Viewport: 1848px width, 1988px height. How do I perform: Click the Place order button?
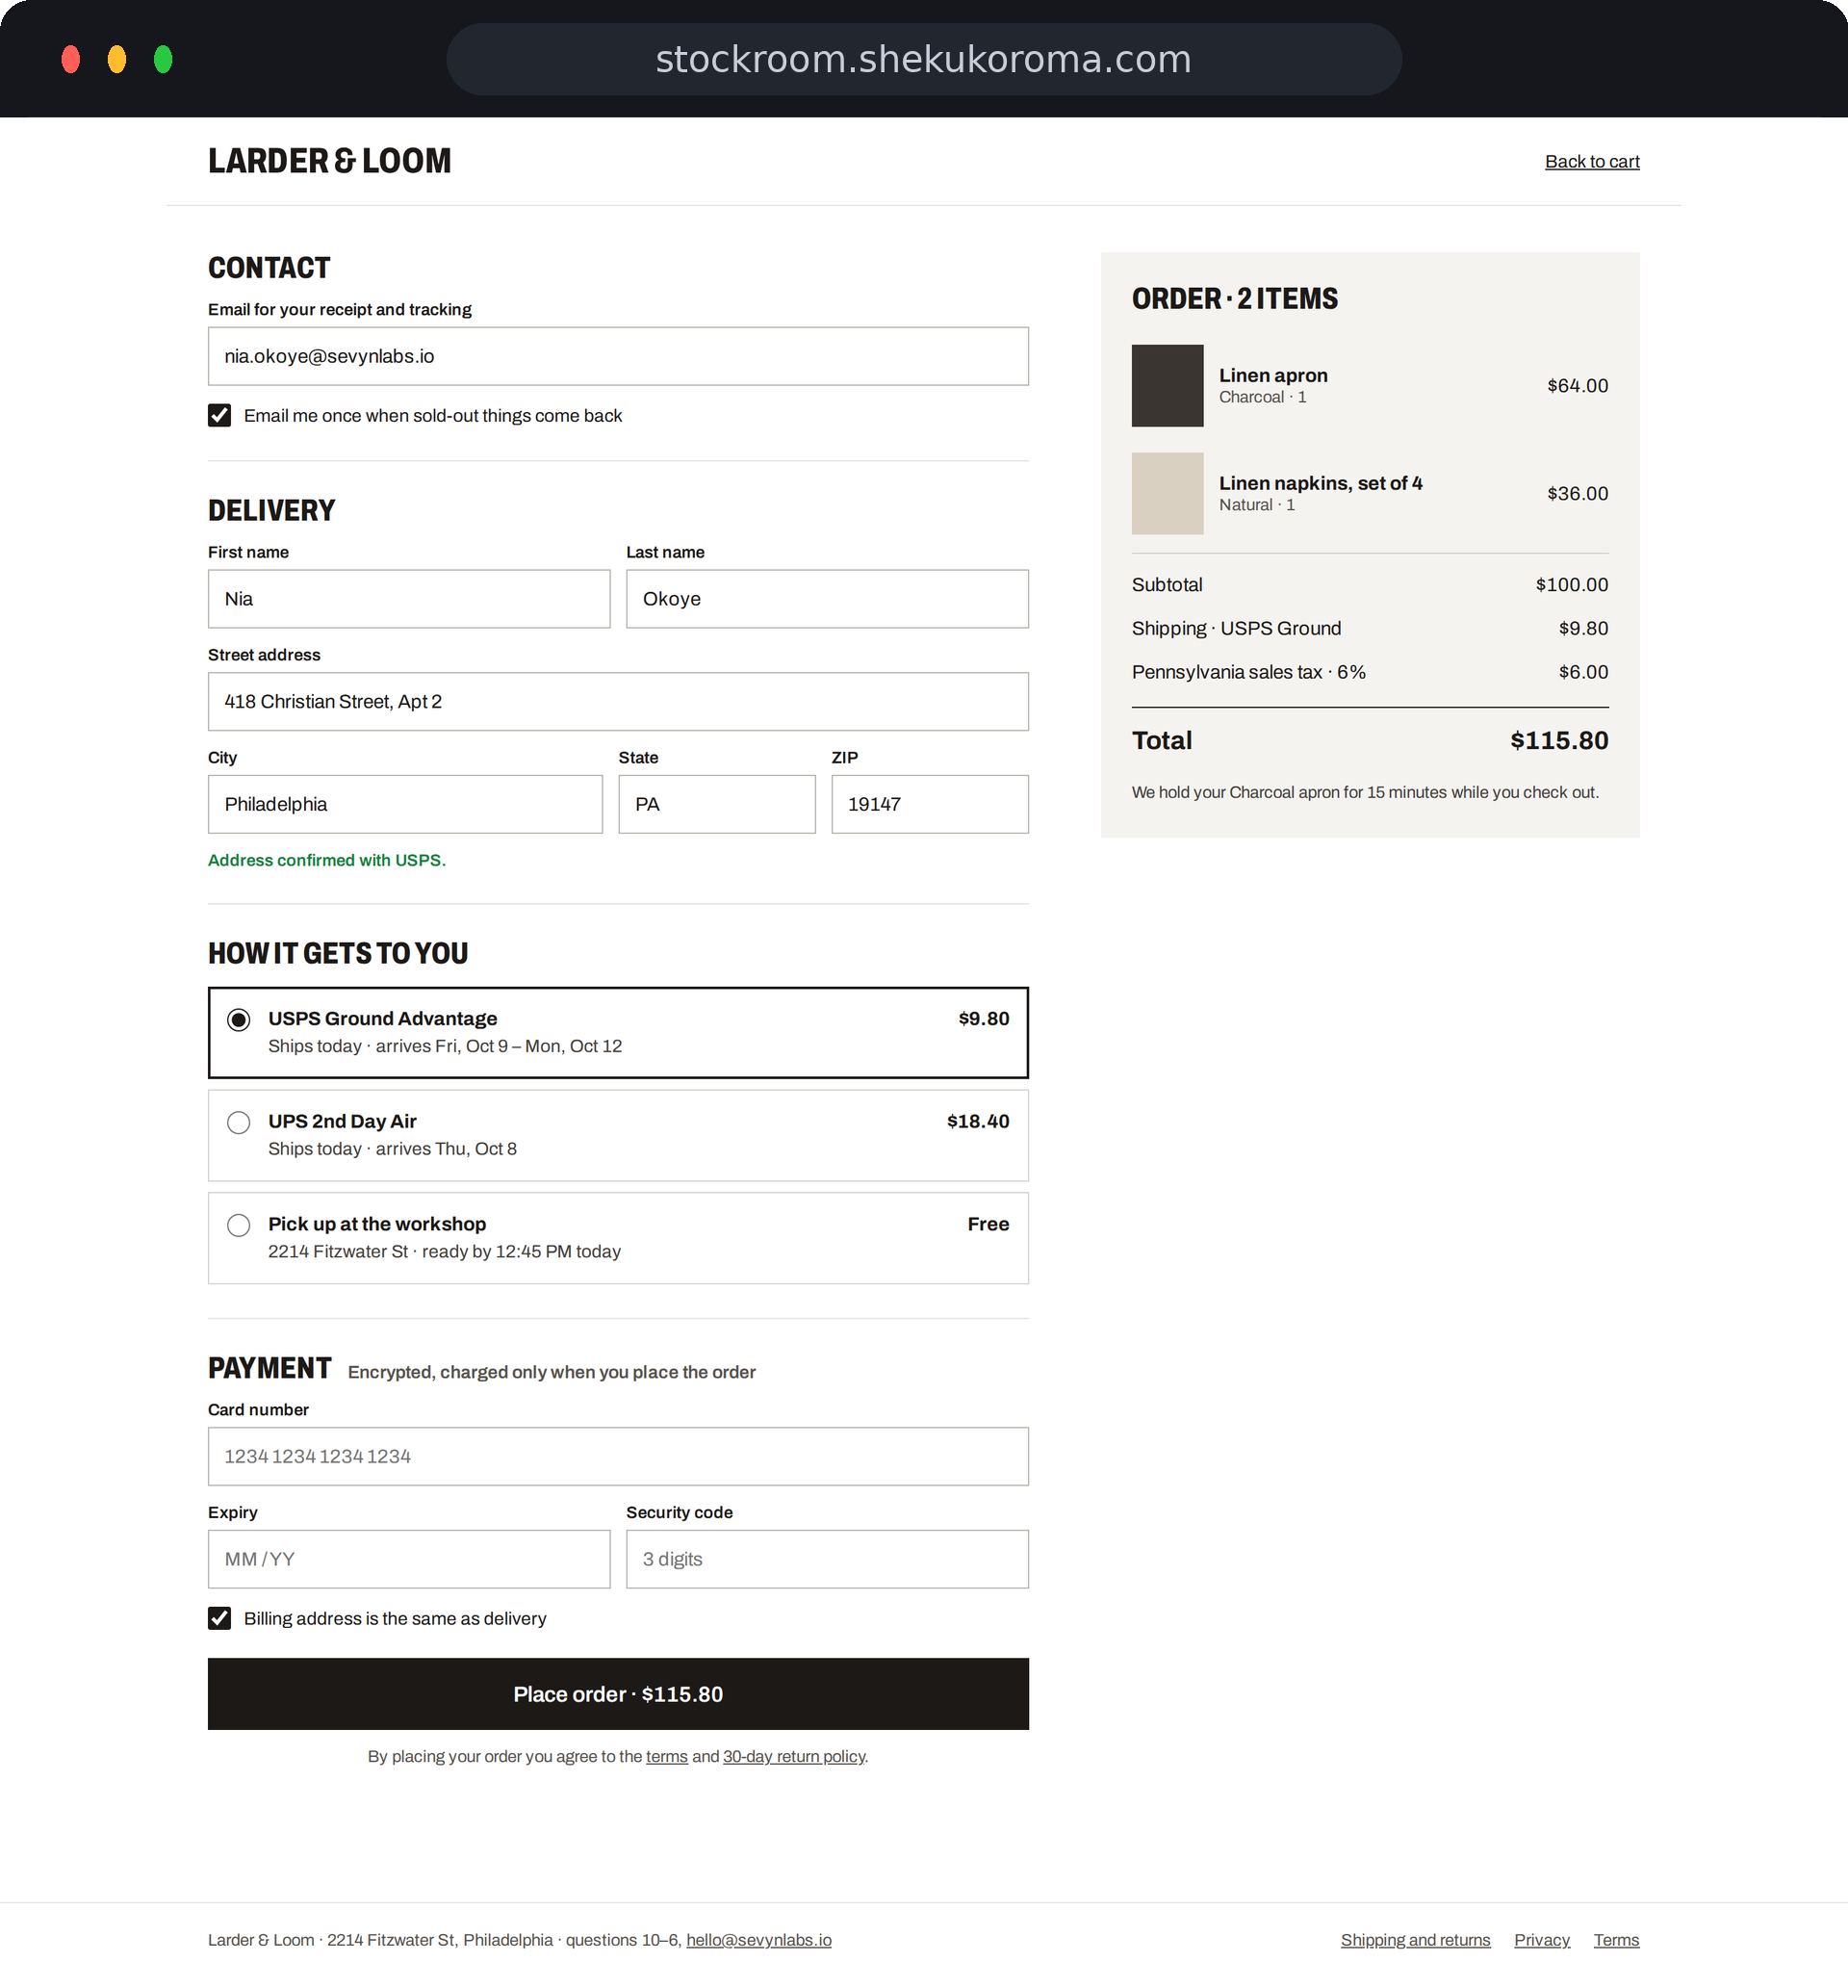[x=618, y=1694]
